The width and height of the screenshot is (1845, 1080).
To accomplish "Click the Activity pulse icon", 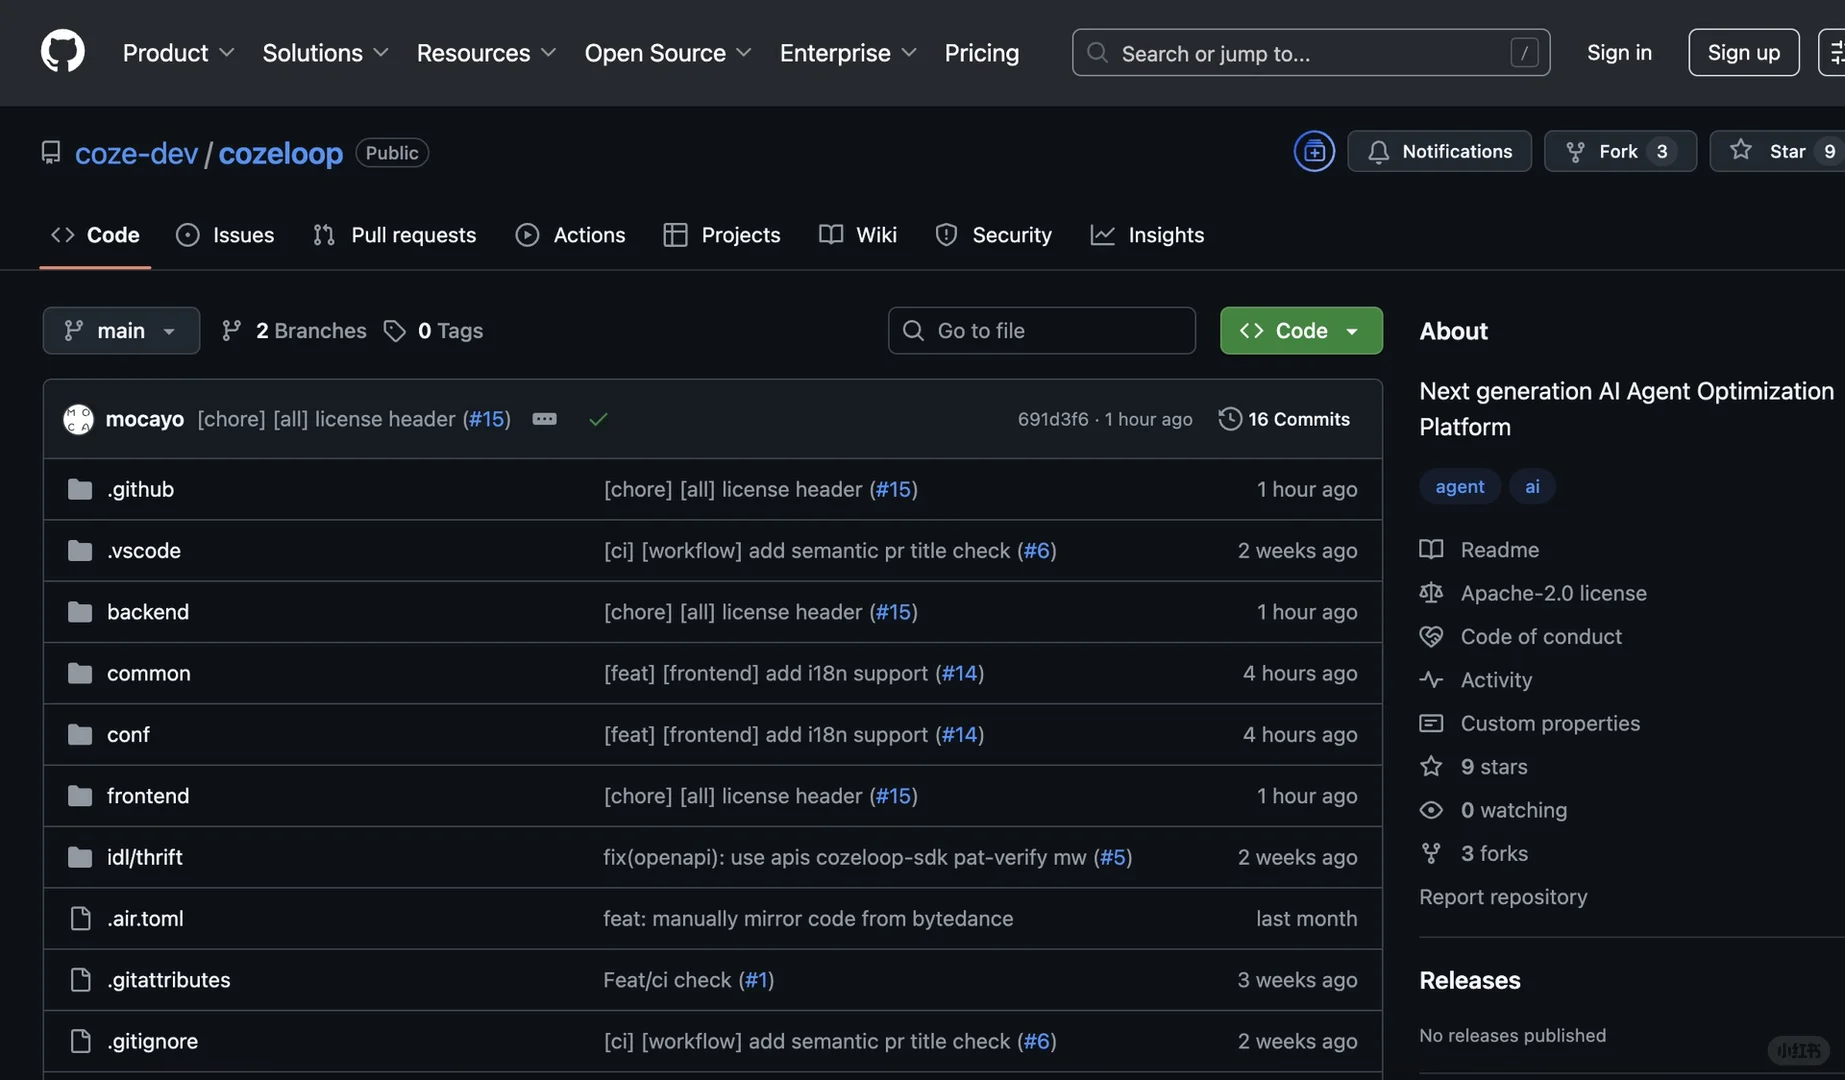I will coord(1431,680).
